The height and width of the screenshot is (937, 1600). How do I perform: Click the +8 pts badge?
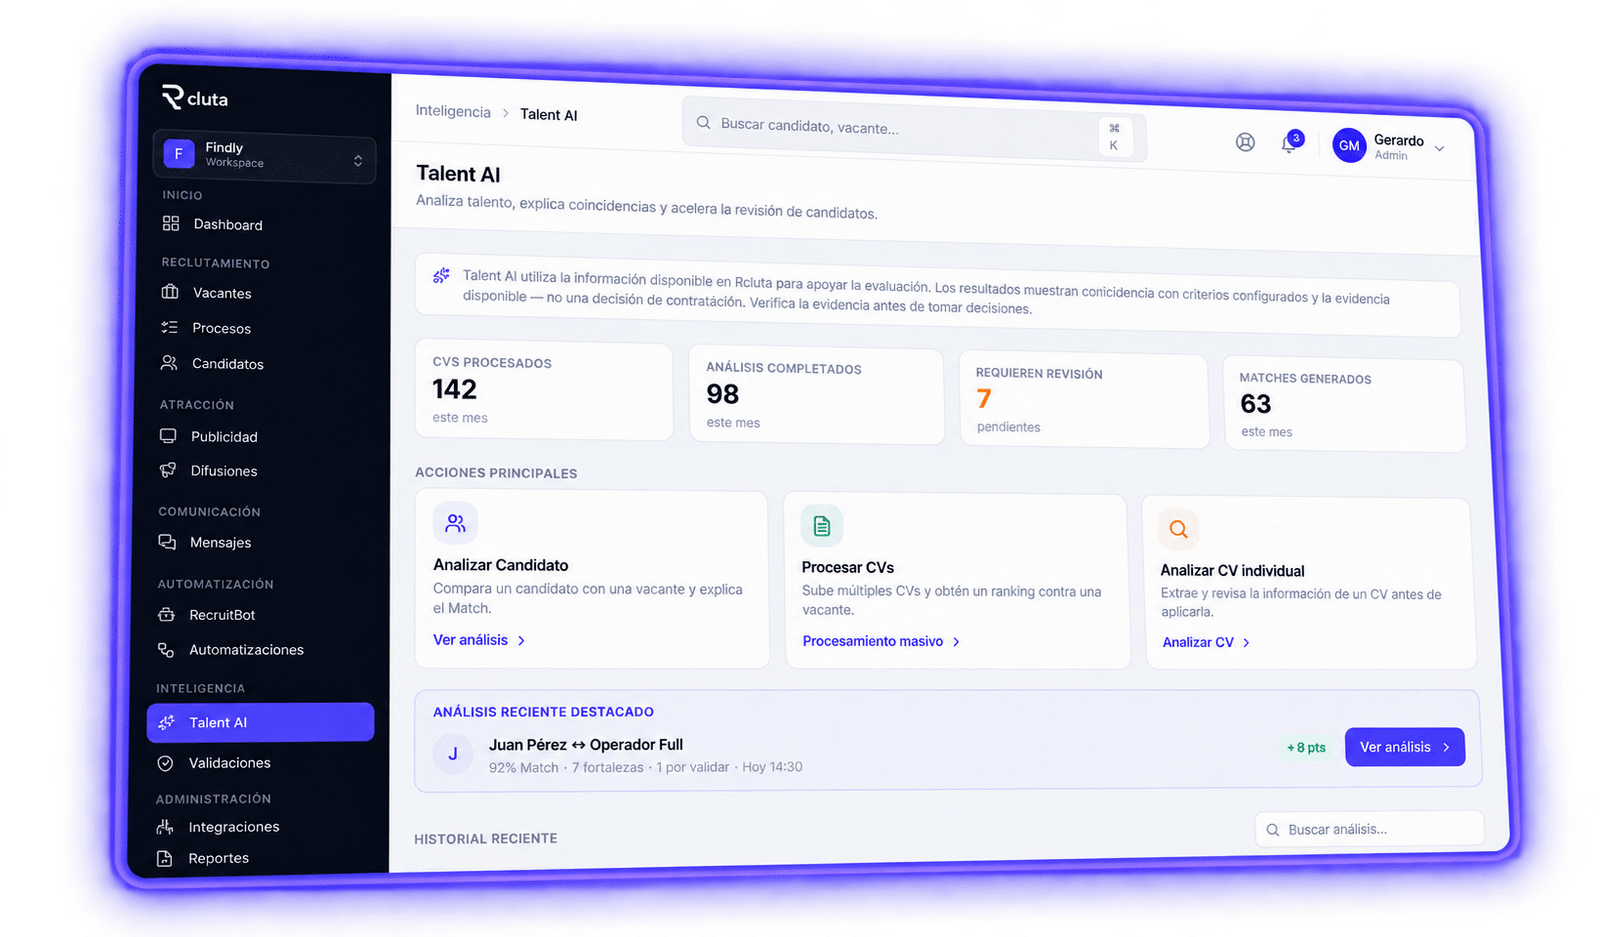(x=1306, y=747)
